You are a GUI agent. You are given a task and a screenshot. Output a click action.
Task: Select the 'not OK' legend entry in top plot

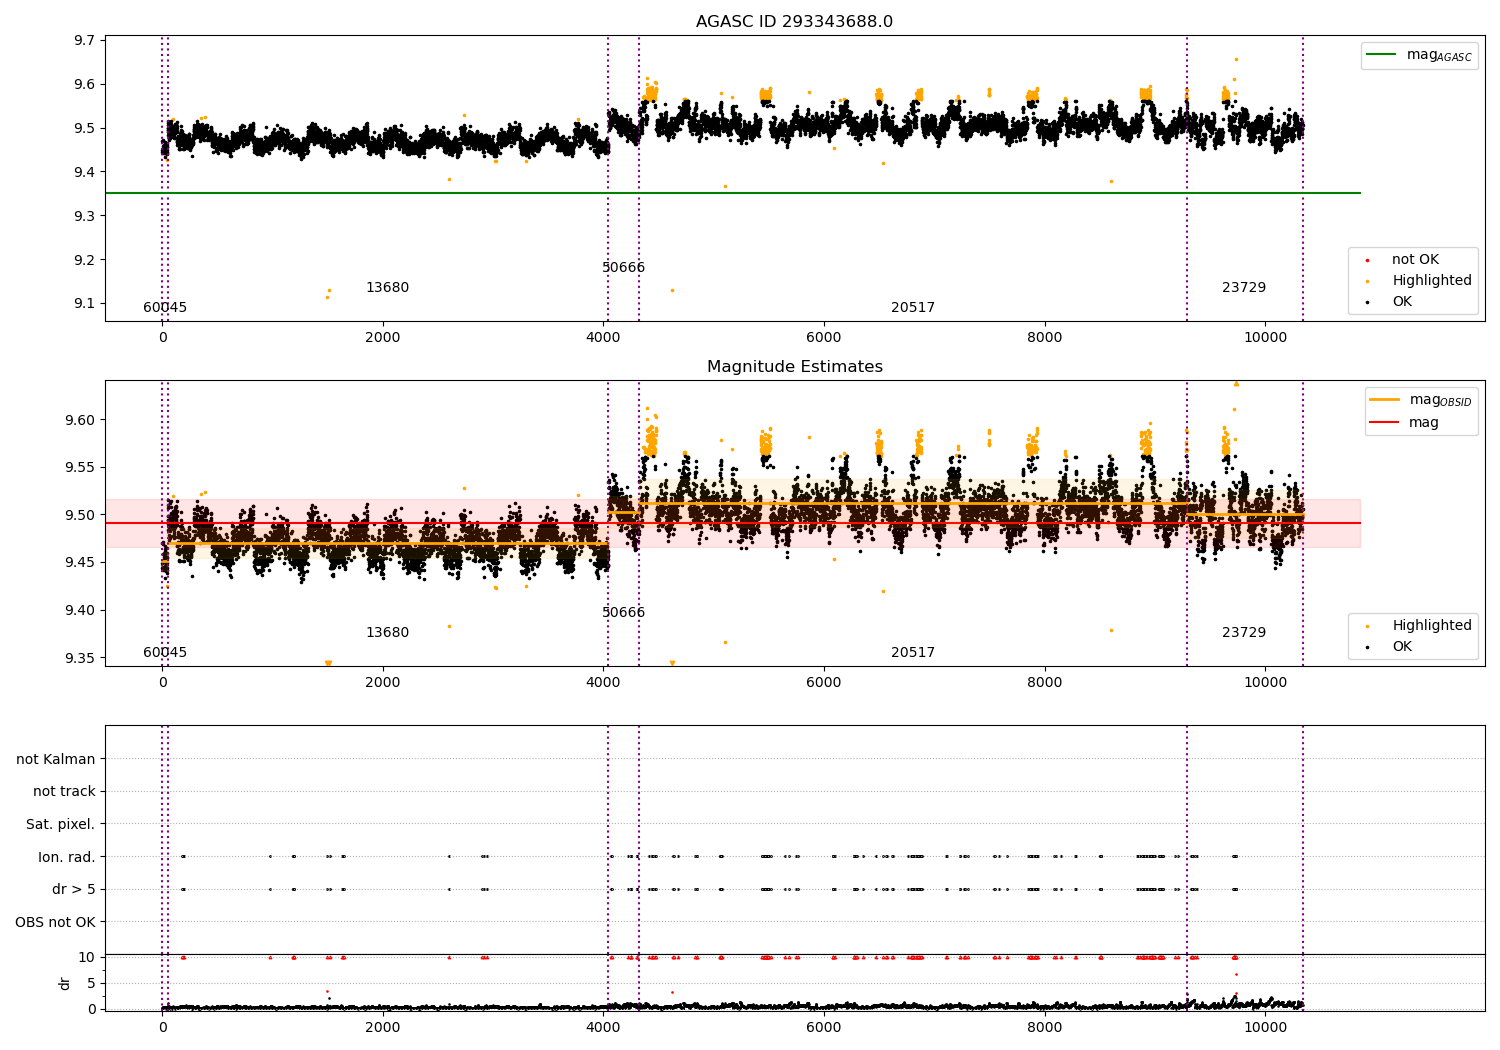coord(1415,260)
